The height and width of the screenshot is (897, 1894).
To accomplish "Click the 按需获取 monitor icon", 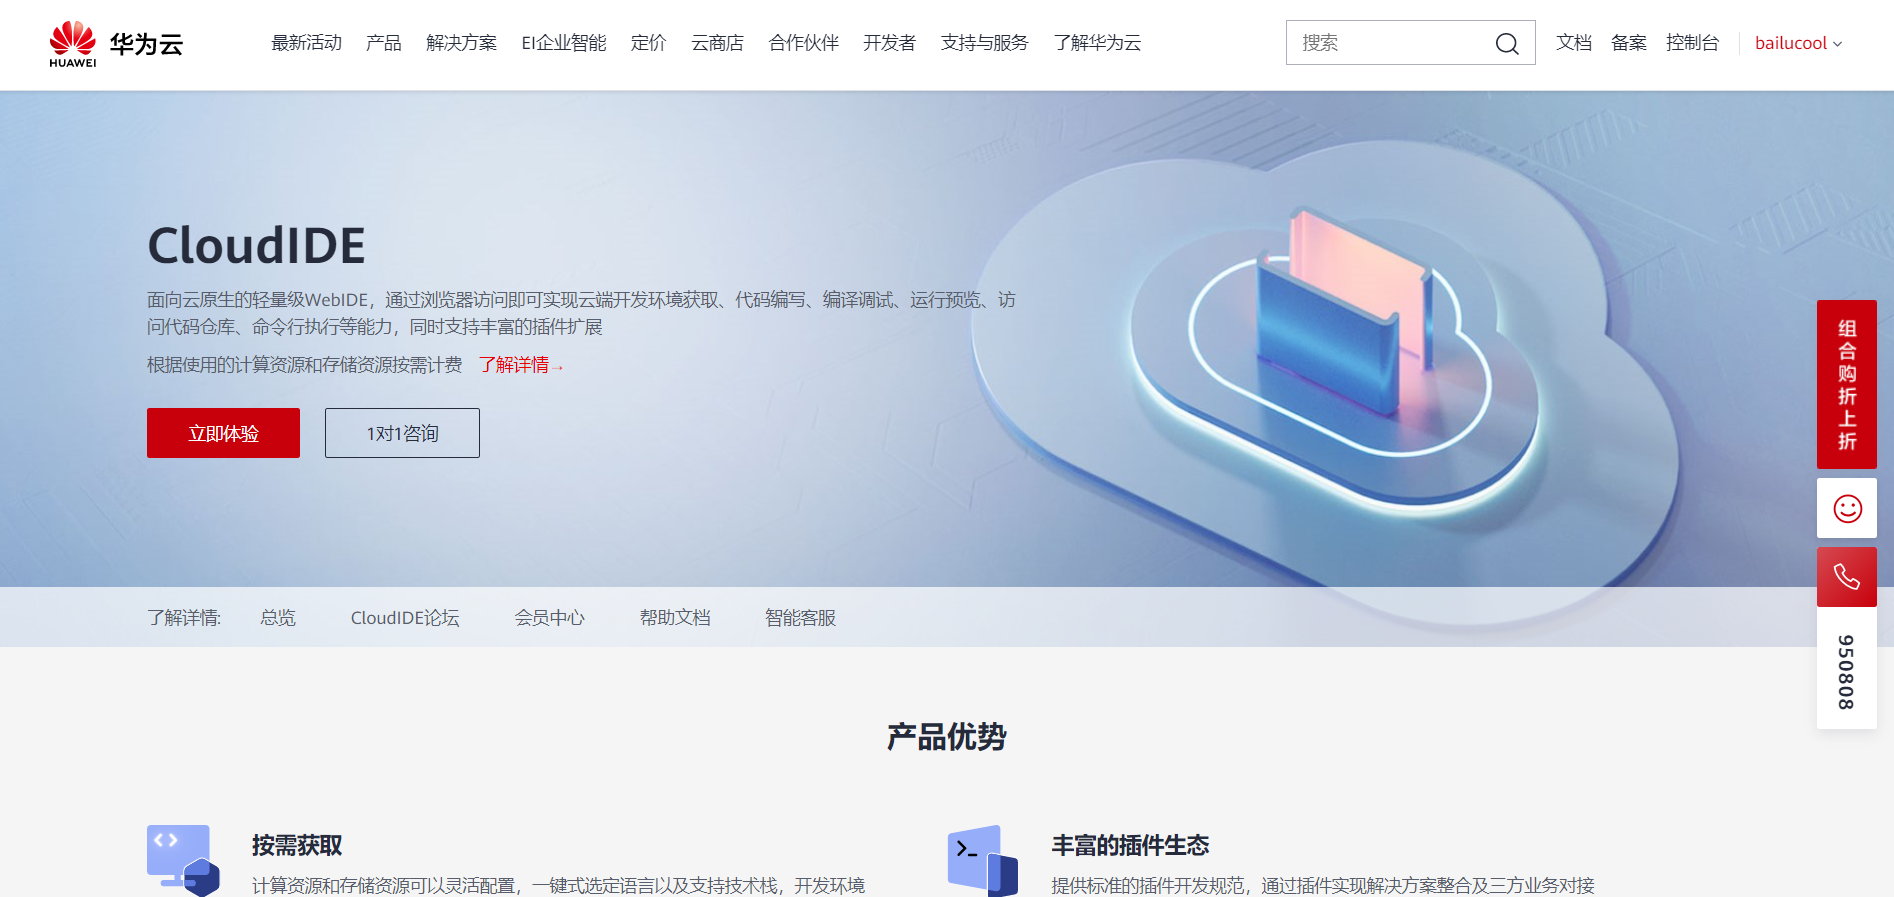I will (183, 860).
